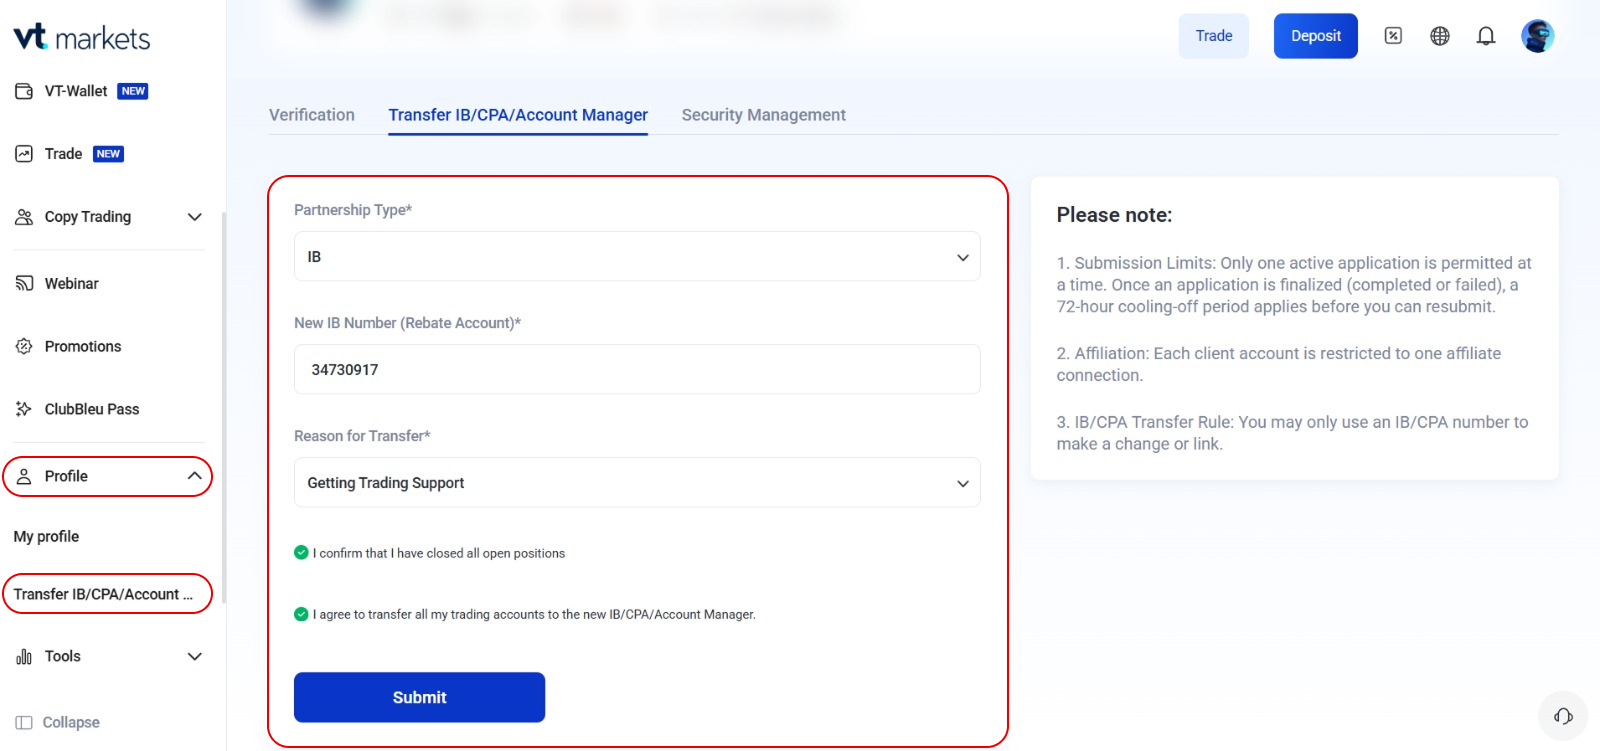Viewport: 1600px width, 751px height.
Task: Open the ClubBleu Pass menu item
Action: (x=92, y=409)
